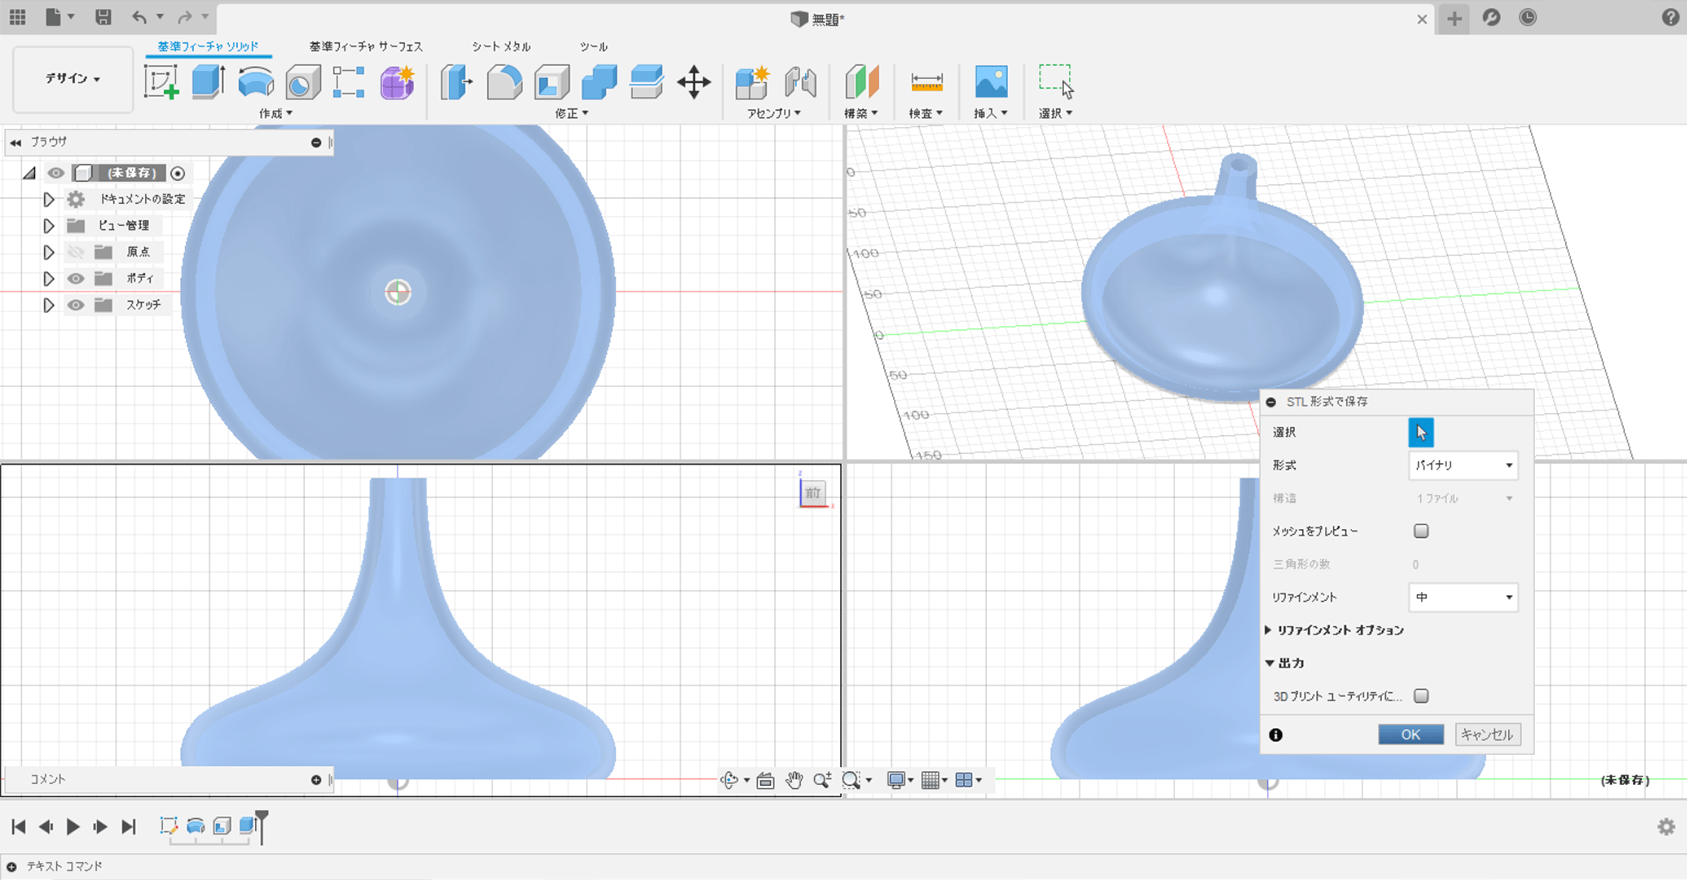1687x880 pixels.
Task: Open the 形式 dropdown showing バイナリ
Action: coord(1463,465)
